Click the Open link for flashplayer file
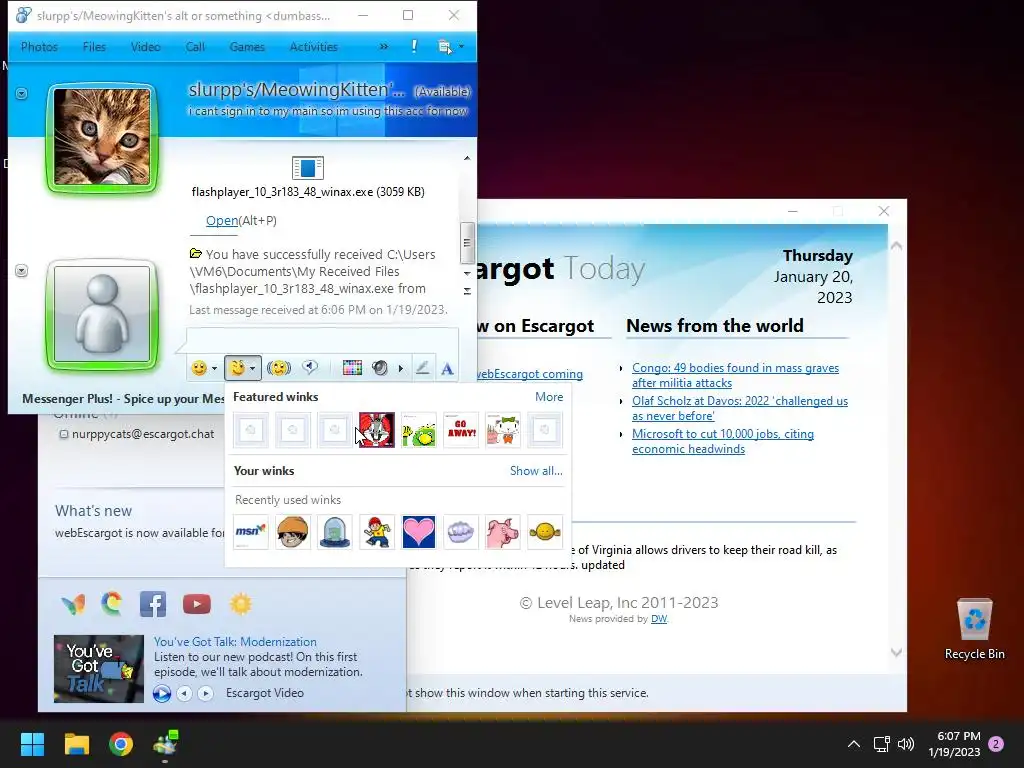Image resolution: width=1024 pixels, height=768 pixels. click(221, 221)
